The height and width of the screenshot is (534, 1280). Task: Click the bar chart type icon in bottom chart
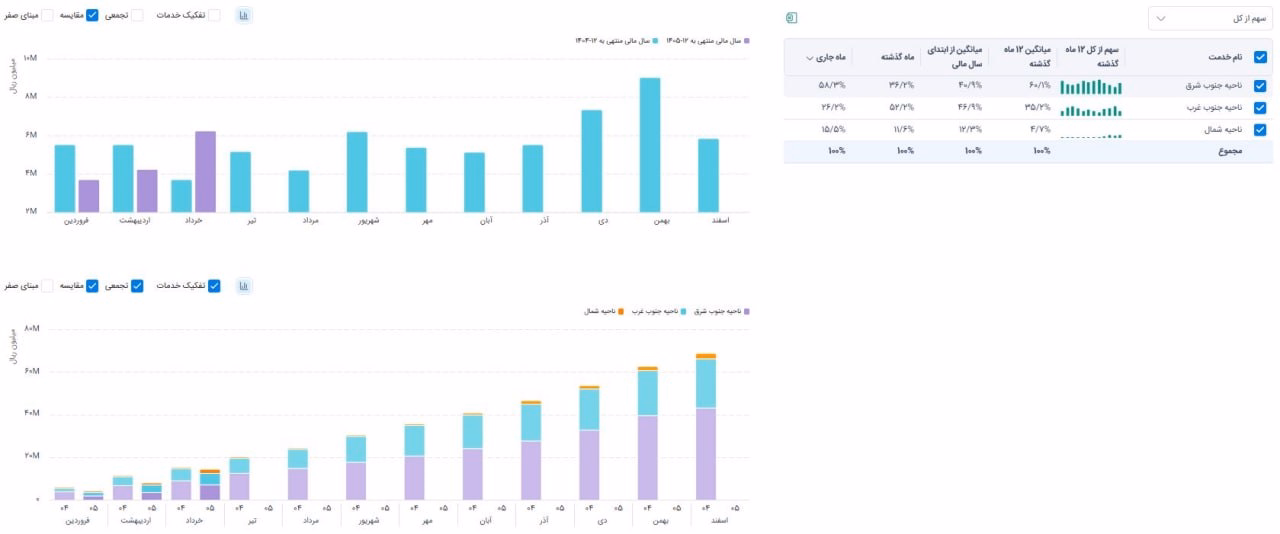click(244, 286)
